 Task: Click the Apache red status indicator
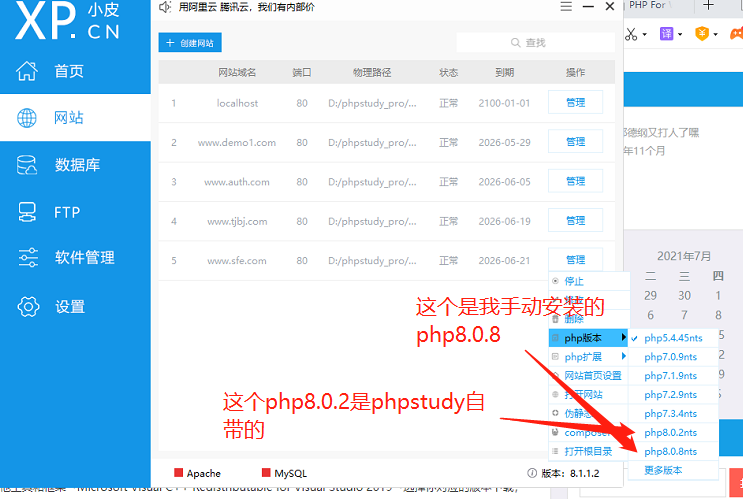pos(179,472)
